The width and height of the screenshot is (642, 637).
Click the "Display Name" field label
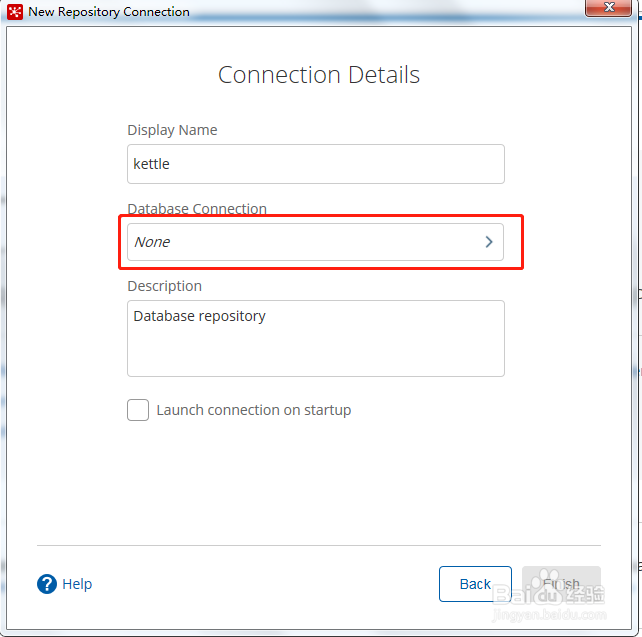(172, 130)
